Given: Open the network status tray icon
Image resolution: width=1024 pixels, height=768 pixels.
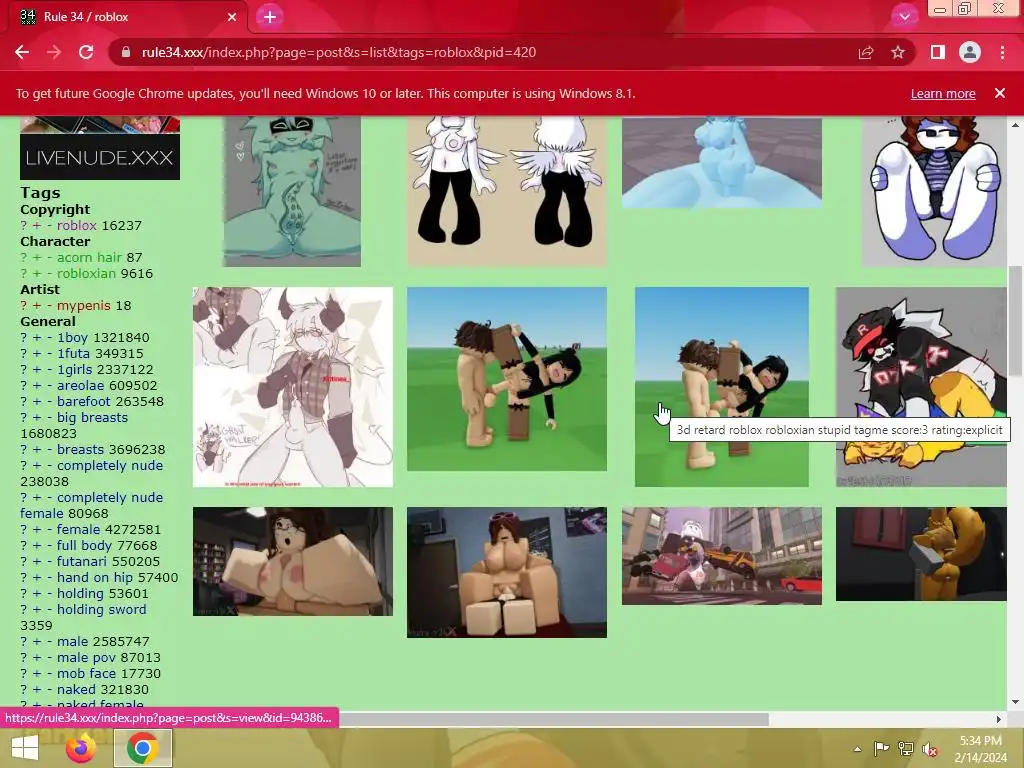Looking at the screenshot, I should [906, 748].
